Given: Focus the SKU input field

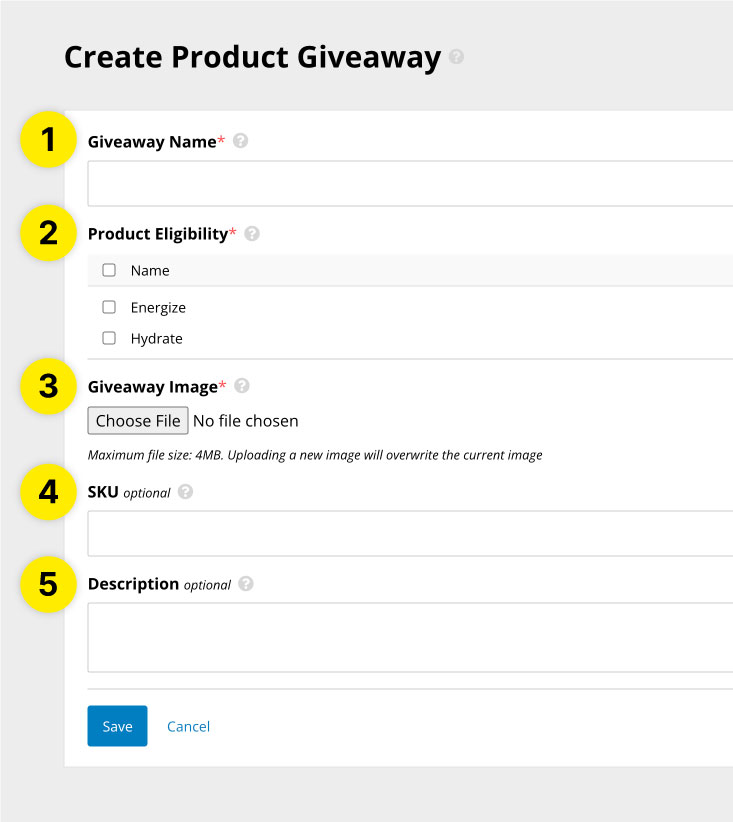Looking at the screenshot, I should pyautogui.click(x=410, y=533).
